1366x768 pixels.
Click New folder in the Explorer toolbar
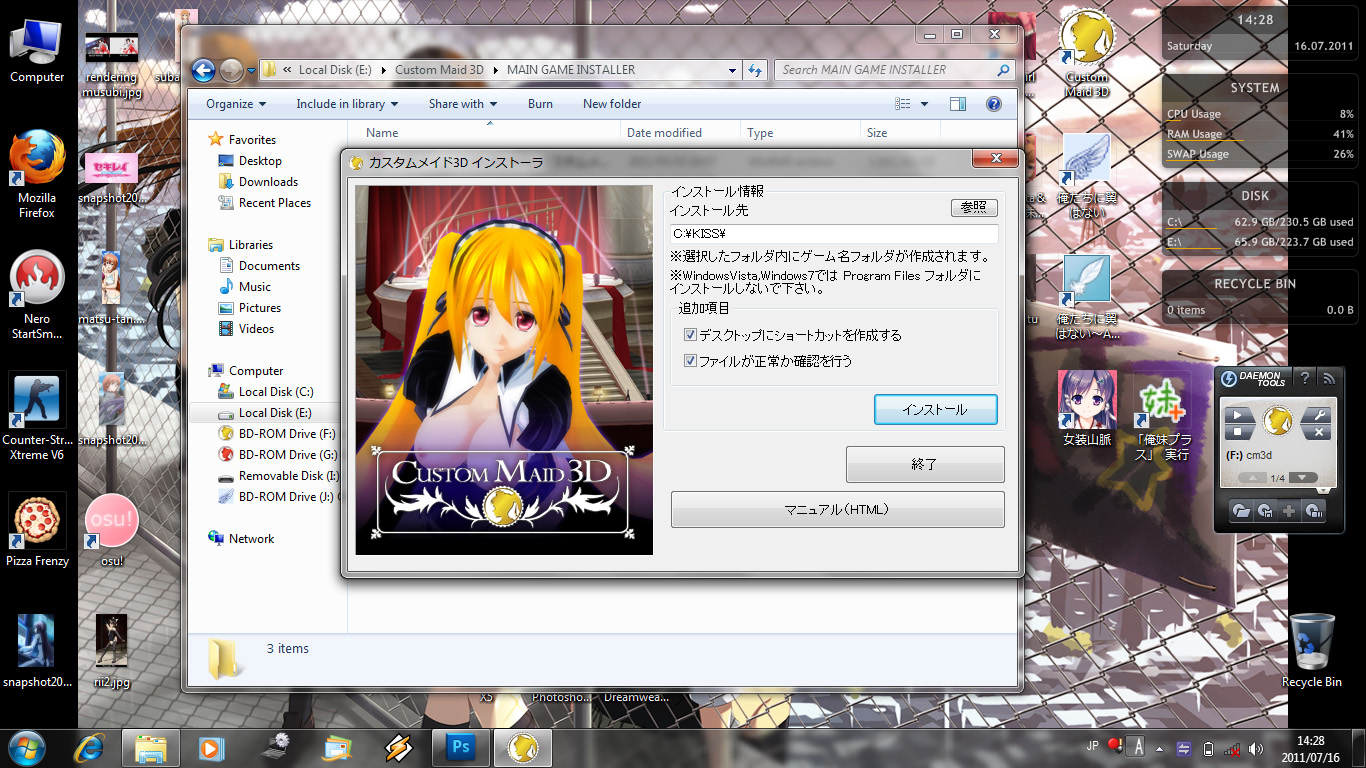coord(612,104)
